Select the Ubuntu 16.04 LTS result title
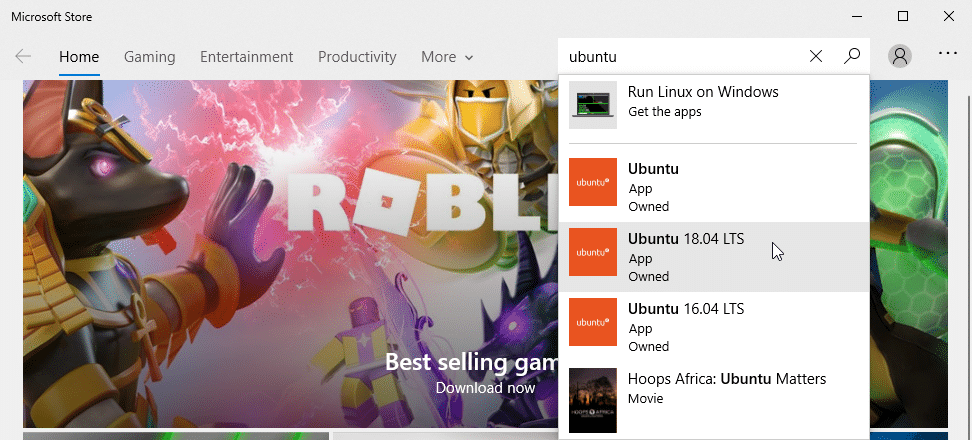 686,309
